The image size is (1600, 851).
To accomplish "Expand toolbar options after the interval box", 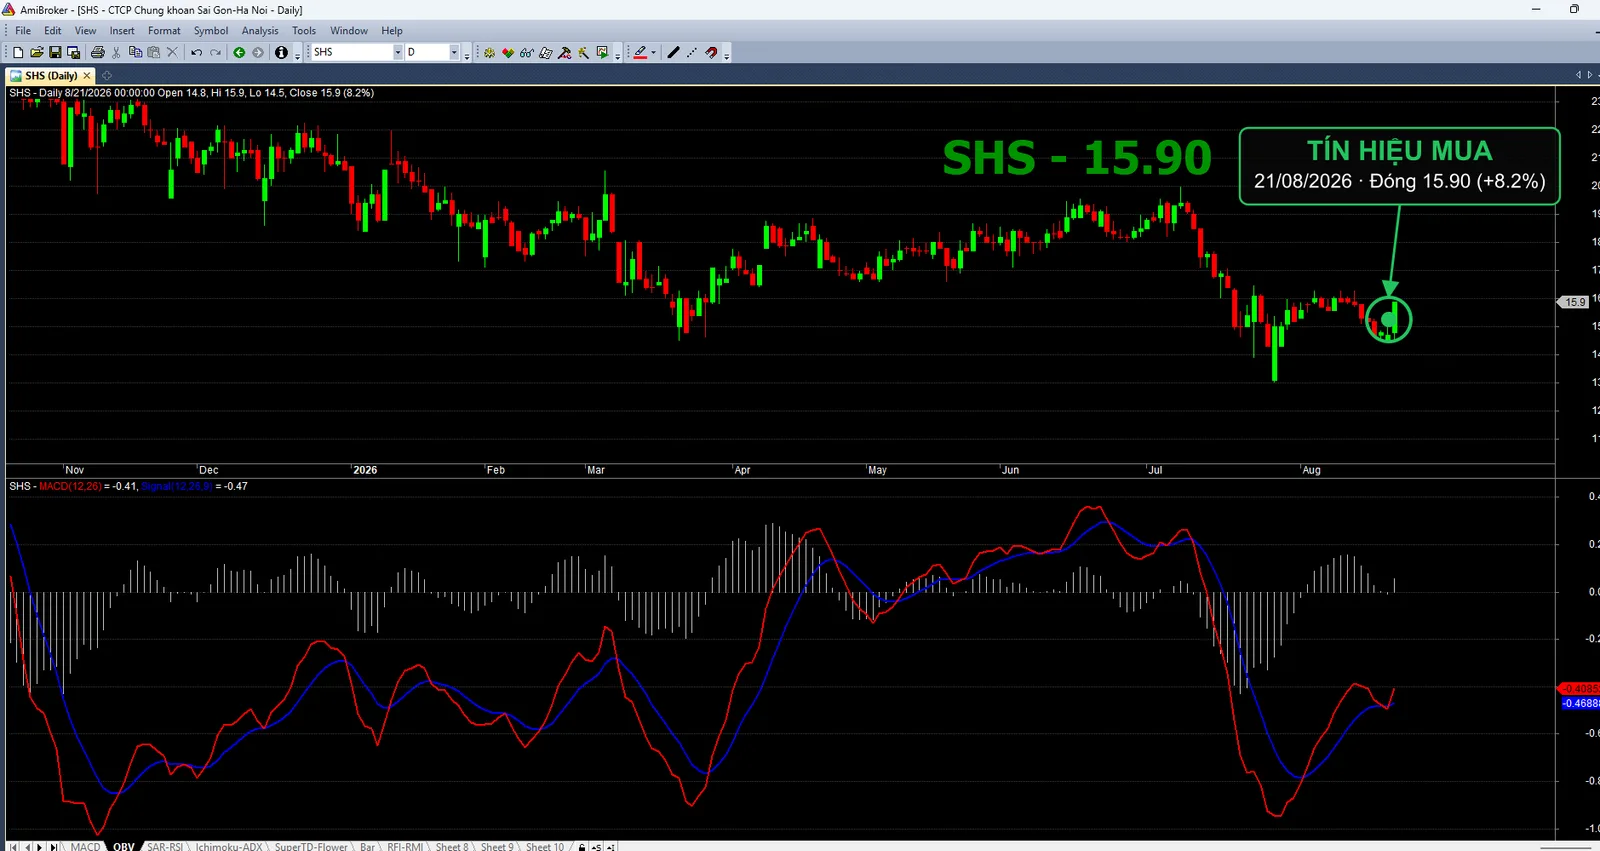I will coord(467,54).
